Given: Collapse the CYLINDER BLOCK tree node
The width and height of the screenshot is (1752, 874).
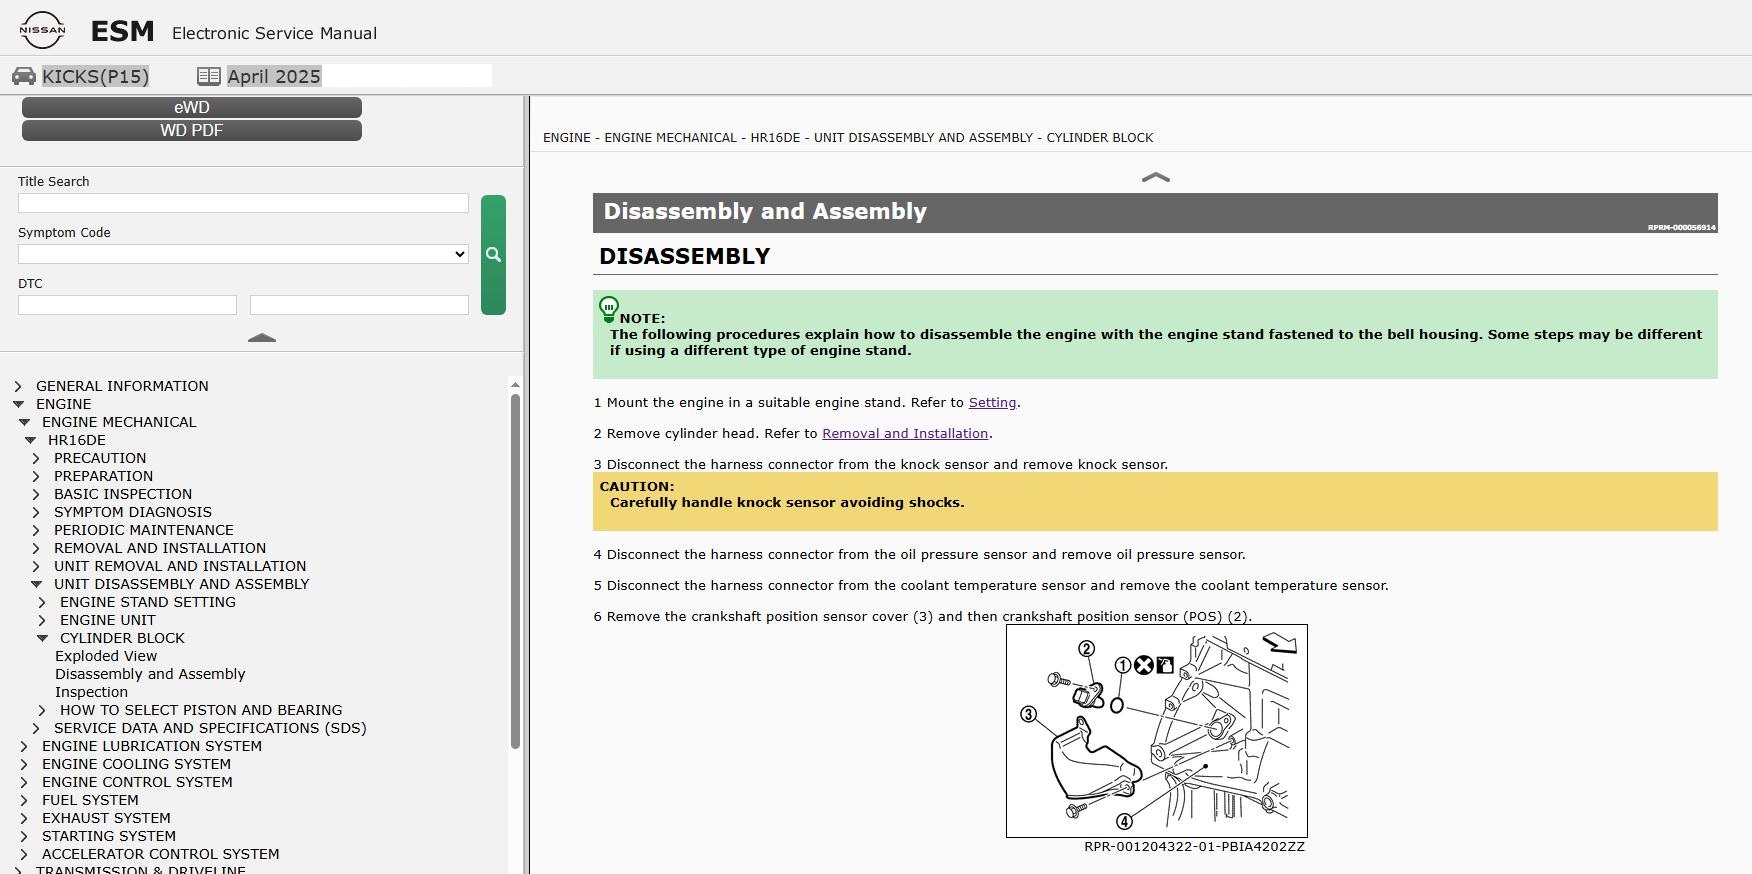Looking at the screenshot, I should point(42,638).
